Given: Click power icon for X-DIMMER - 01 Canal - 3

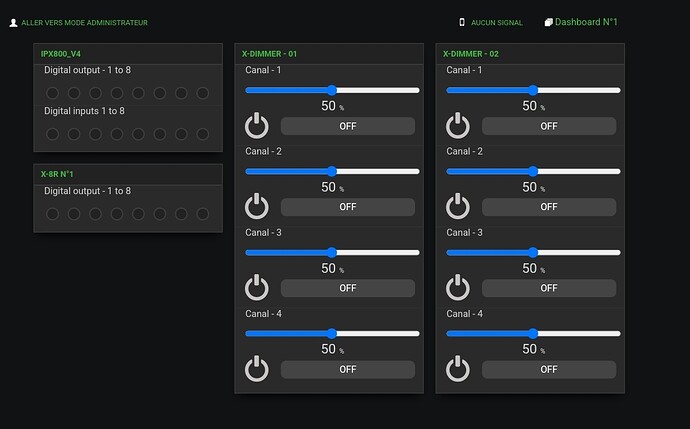Looking at the screenshot, I should click(257, 288).
